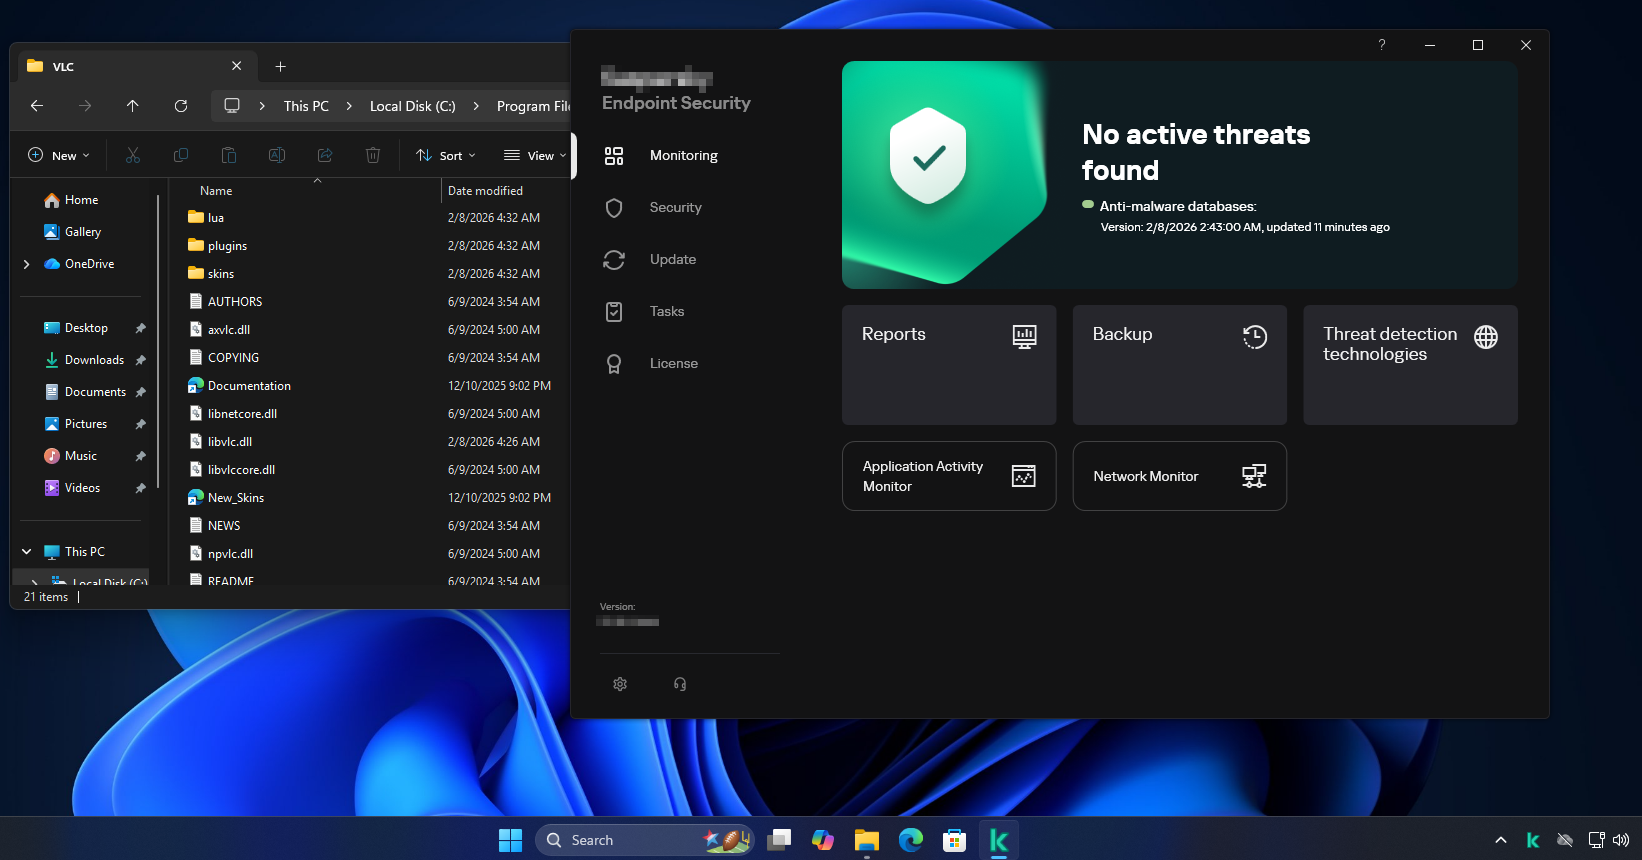The width and height of the screenshot is (1642, 860).
Task: Show hidden system tray icons
Action: pyautogui.click(x=1501, y=840)
